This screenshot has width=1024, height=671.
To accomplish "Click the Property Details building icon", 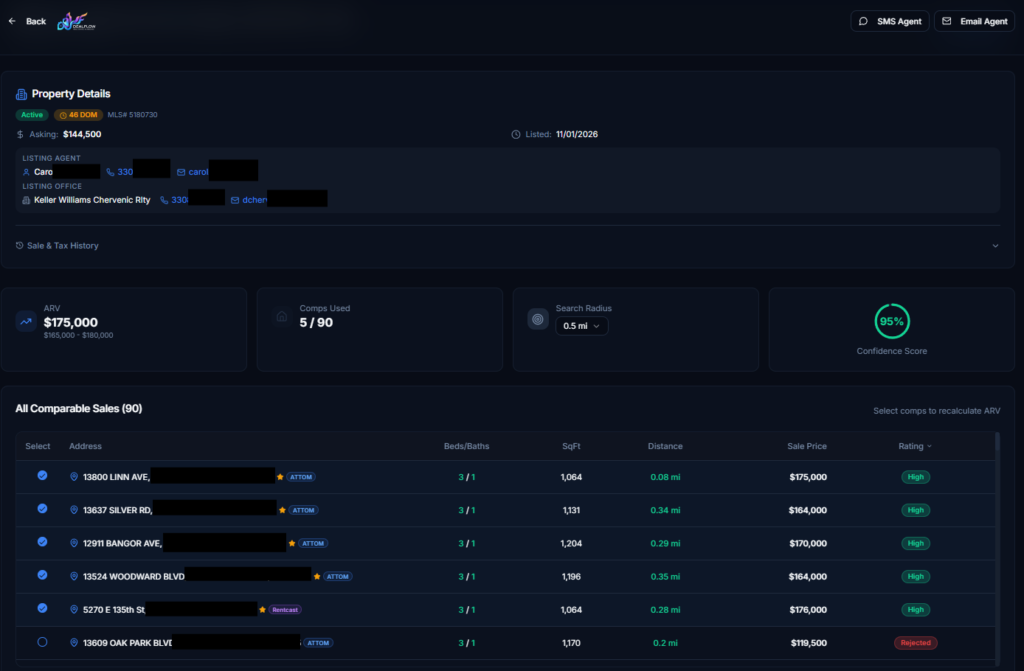I will point(21,94).
